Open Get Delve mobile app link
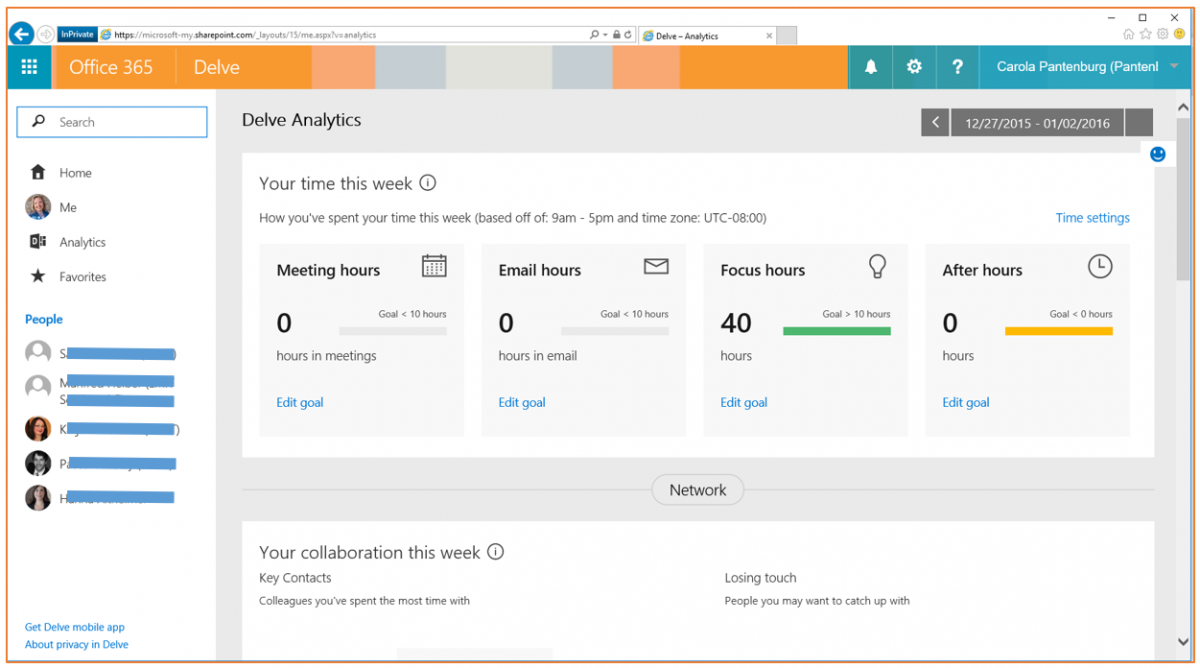This screenshot has width=1200, height=668. tap(75, 627)
